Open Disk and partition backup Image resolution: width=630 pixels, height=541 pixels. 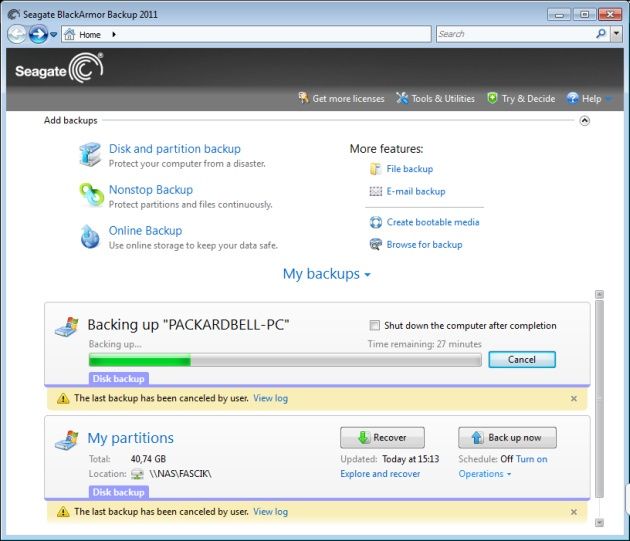tap(175, 149)
